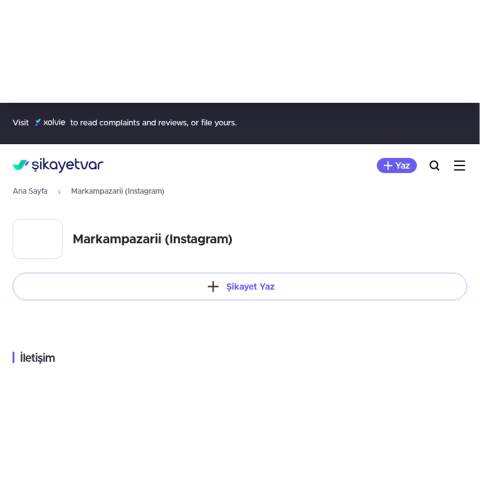Click the xolvie logo link
Viewport: 480px width, 480px height.
[x=50, y=122]
